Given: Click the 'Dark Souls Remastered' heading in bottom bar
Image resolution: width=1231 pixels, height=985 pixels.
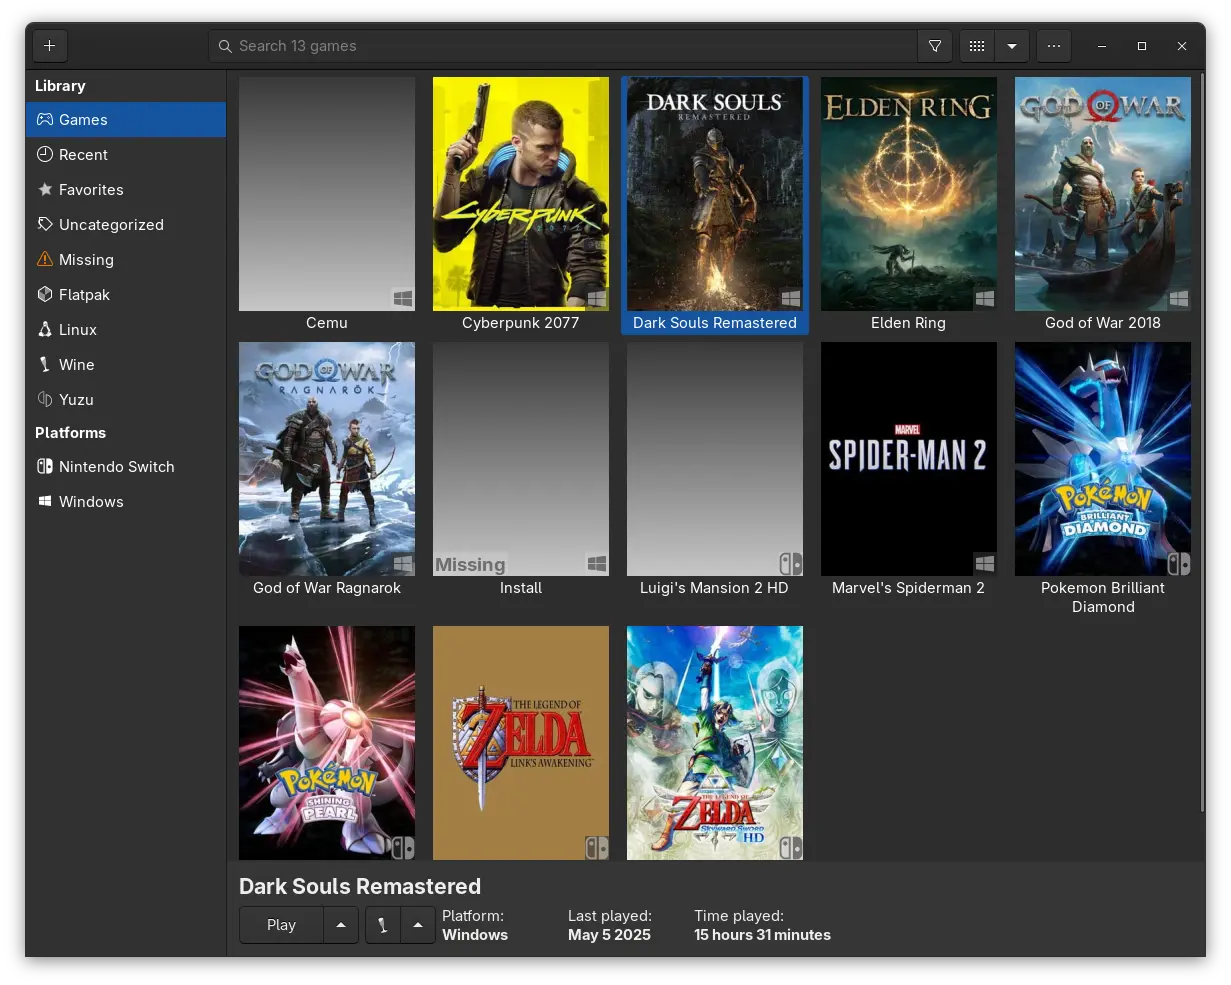Looking at the screenshot, I should (360, 887).
